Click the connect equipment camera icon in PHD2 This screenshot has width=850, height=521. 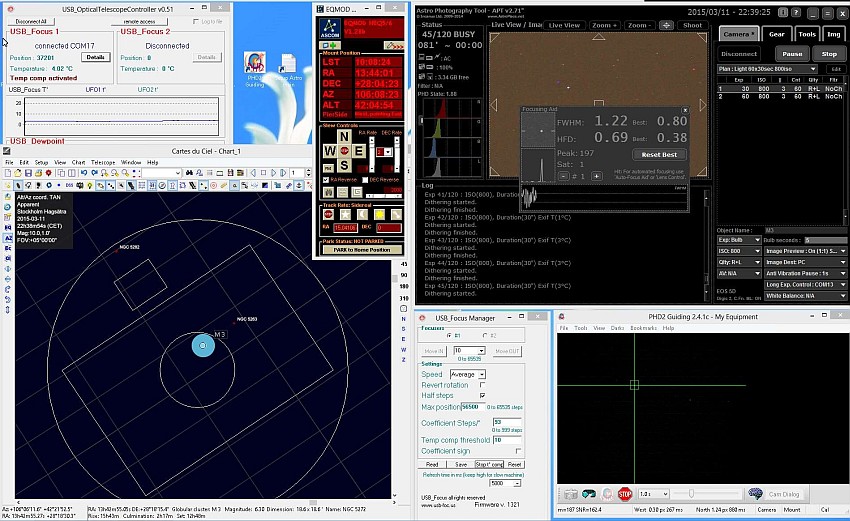pos(570,494)
